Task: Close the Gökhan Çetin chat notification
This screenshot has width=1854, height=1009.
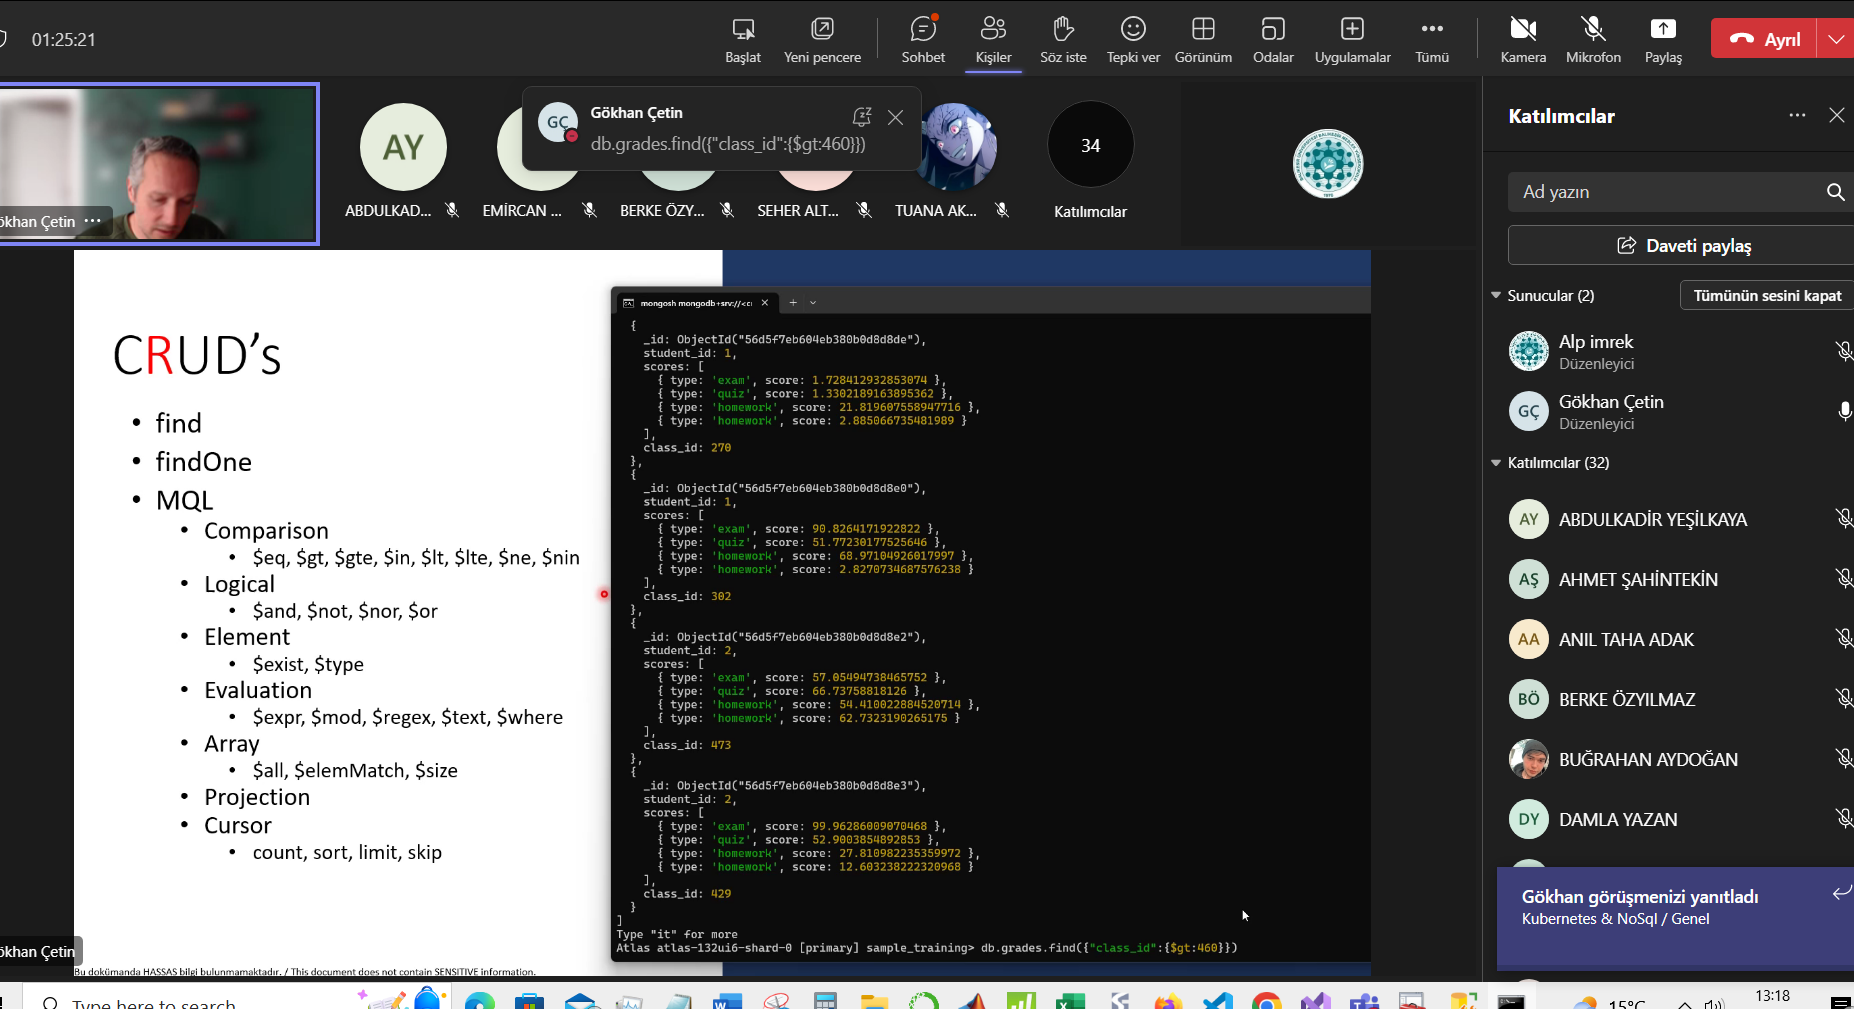Action: point(895,118)
